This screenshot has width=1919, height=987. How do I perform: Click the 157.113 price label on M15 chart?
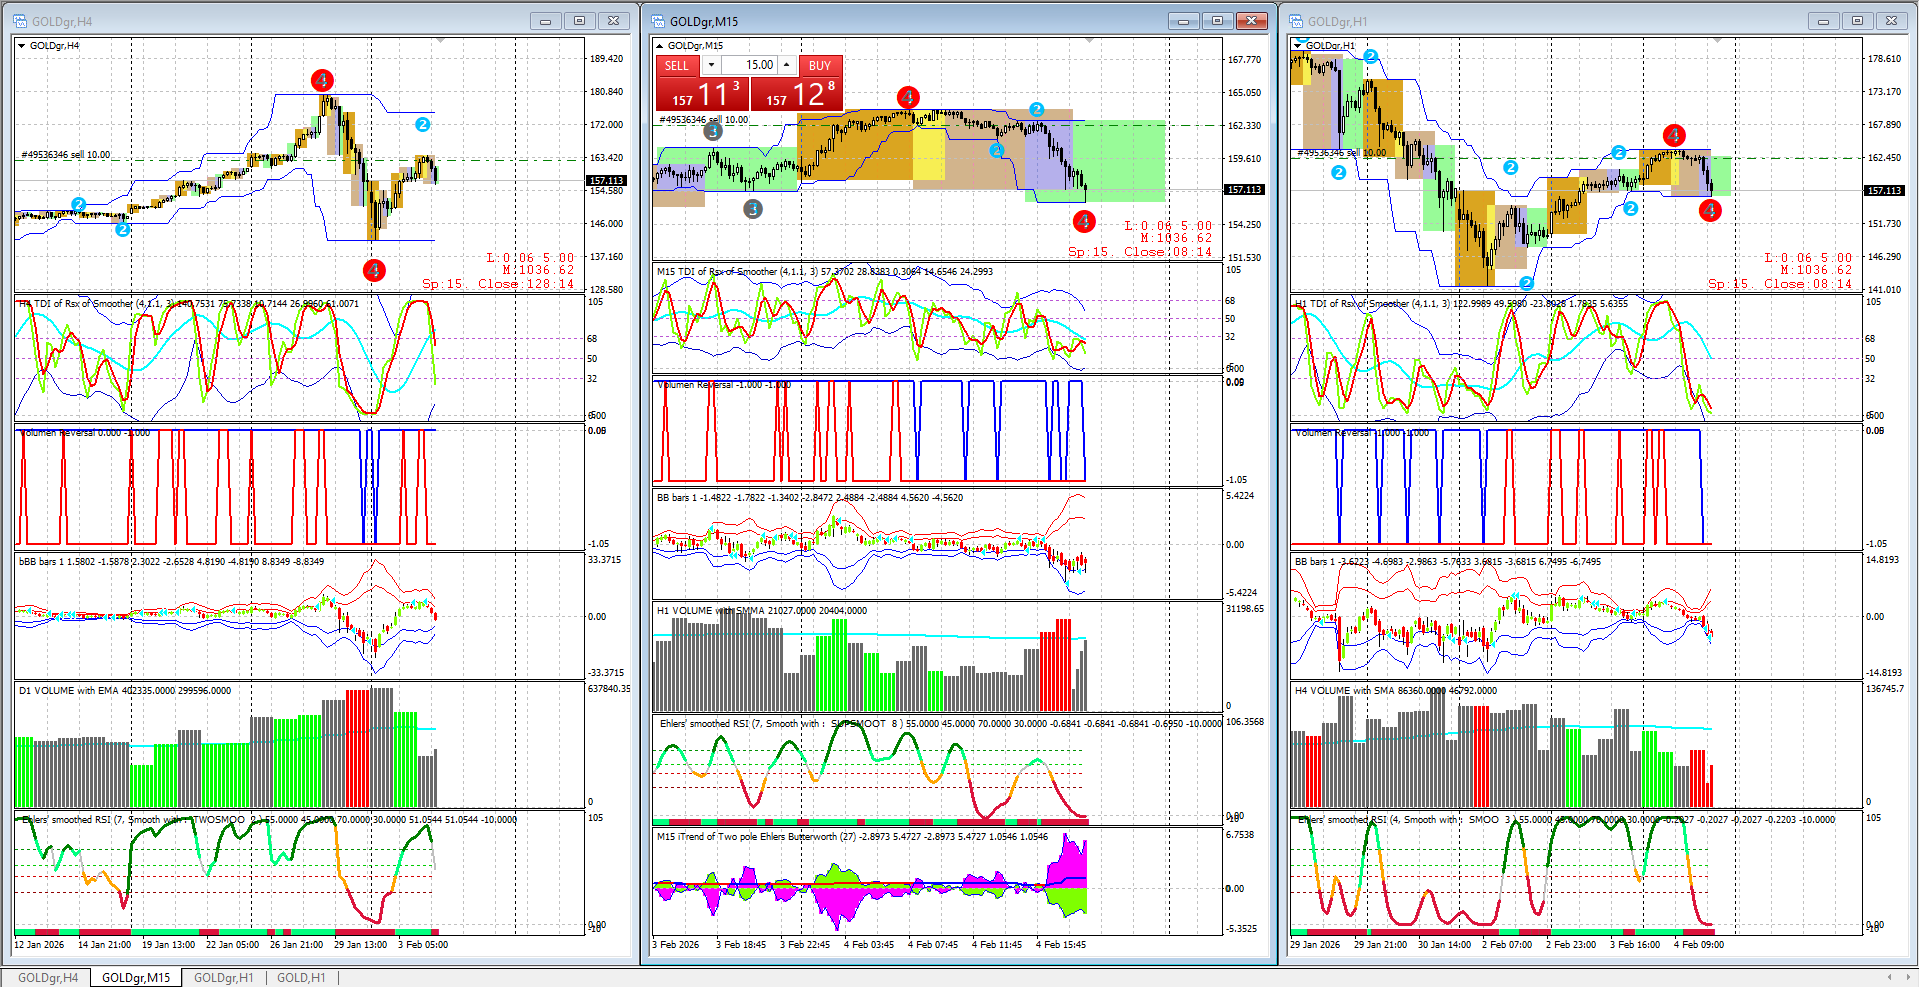click(1244, 190)
